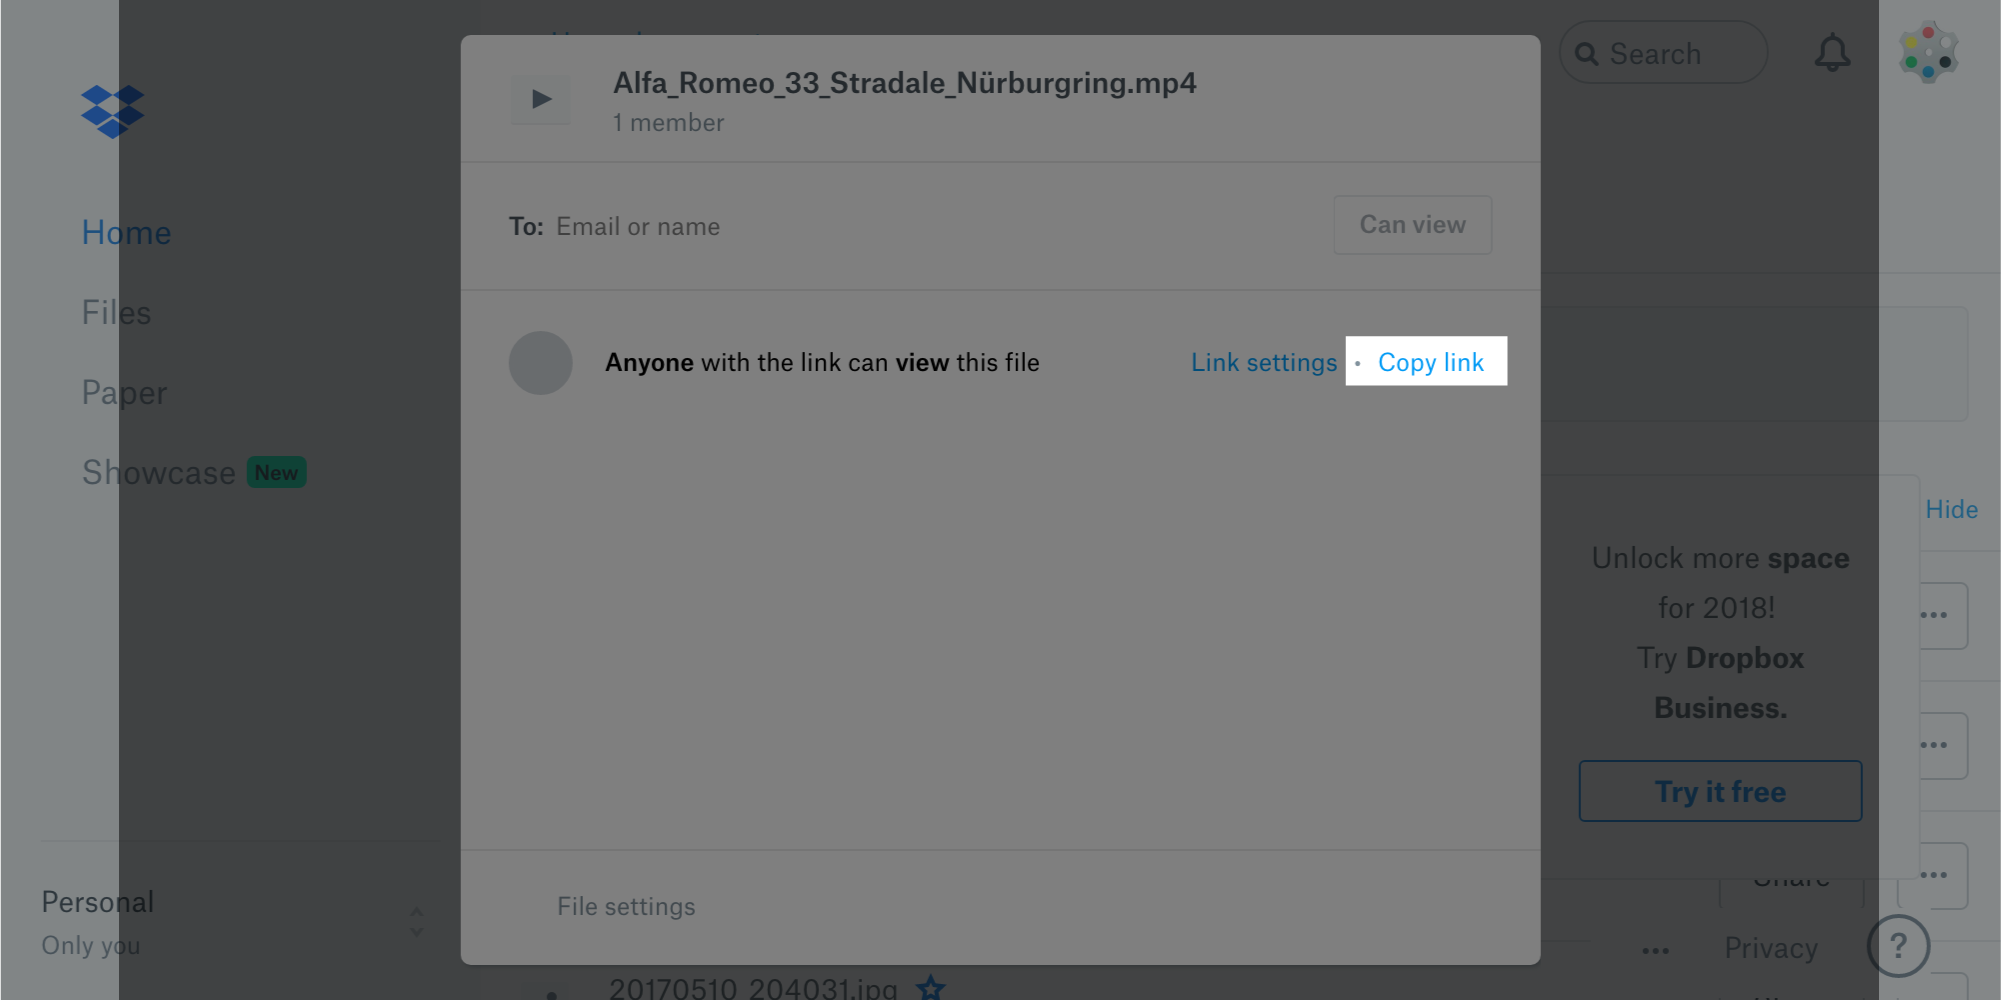Open the Can view permission dropdown

tap(1411, 225)
